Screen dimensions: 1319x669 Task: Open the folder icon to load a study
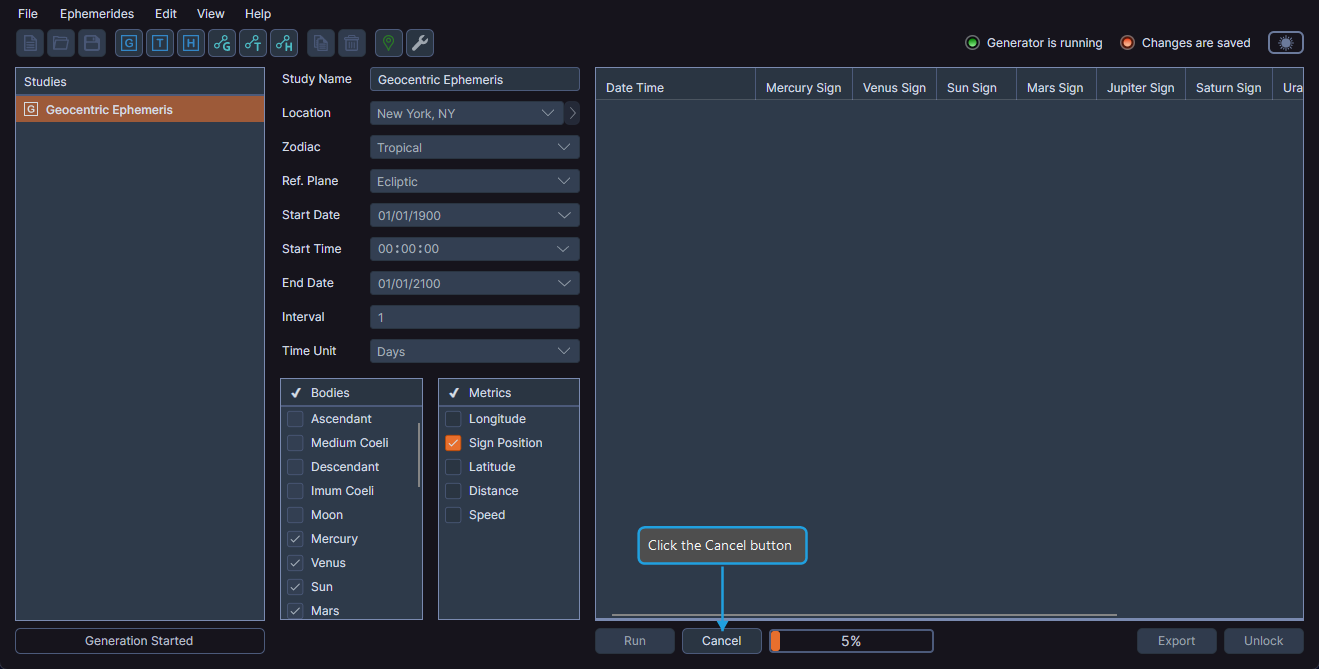[60, 42]
